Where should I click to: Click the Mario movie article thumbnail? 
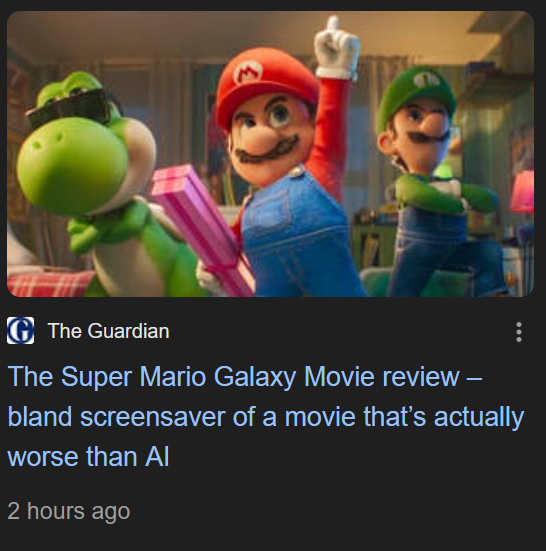(x=271, y=154)
